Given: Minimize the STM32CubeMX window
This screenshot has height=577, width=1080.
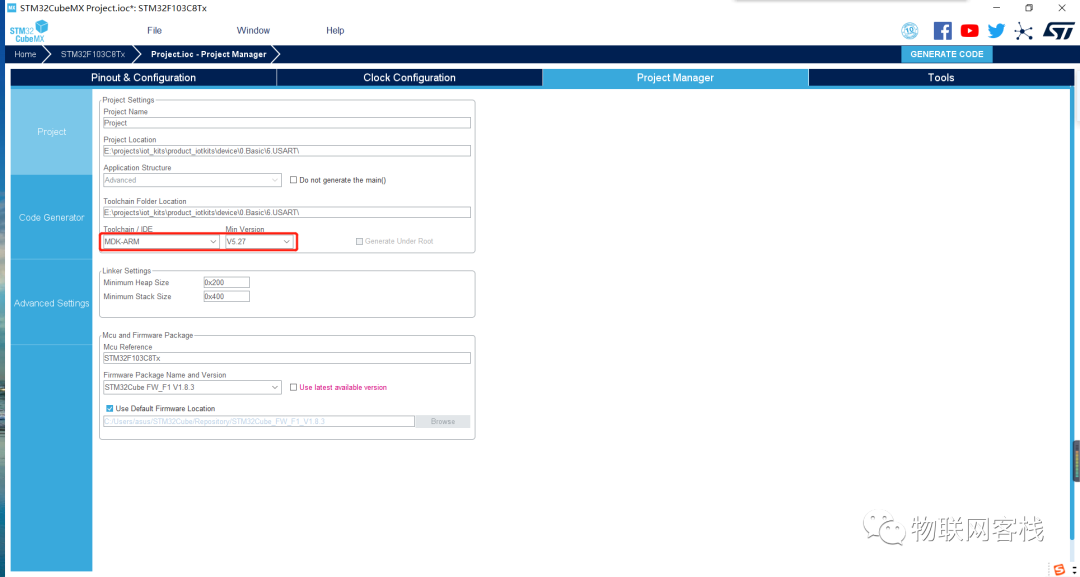Looking at the screenshot, I should pos(997,8).
